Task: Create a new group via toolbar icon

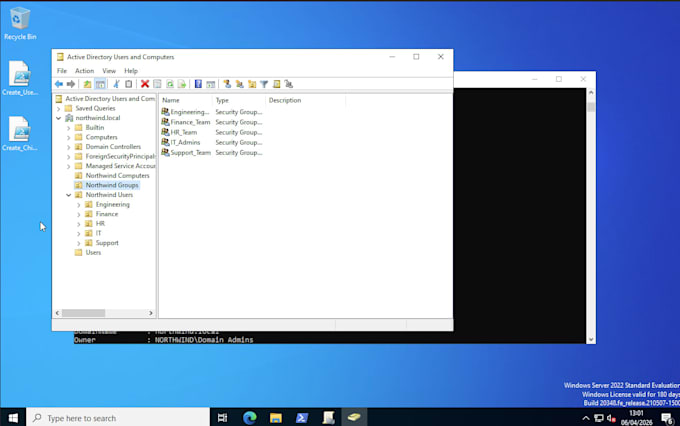Action: click(239, 84)
